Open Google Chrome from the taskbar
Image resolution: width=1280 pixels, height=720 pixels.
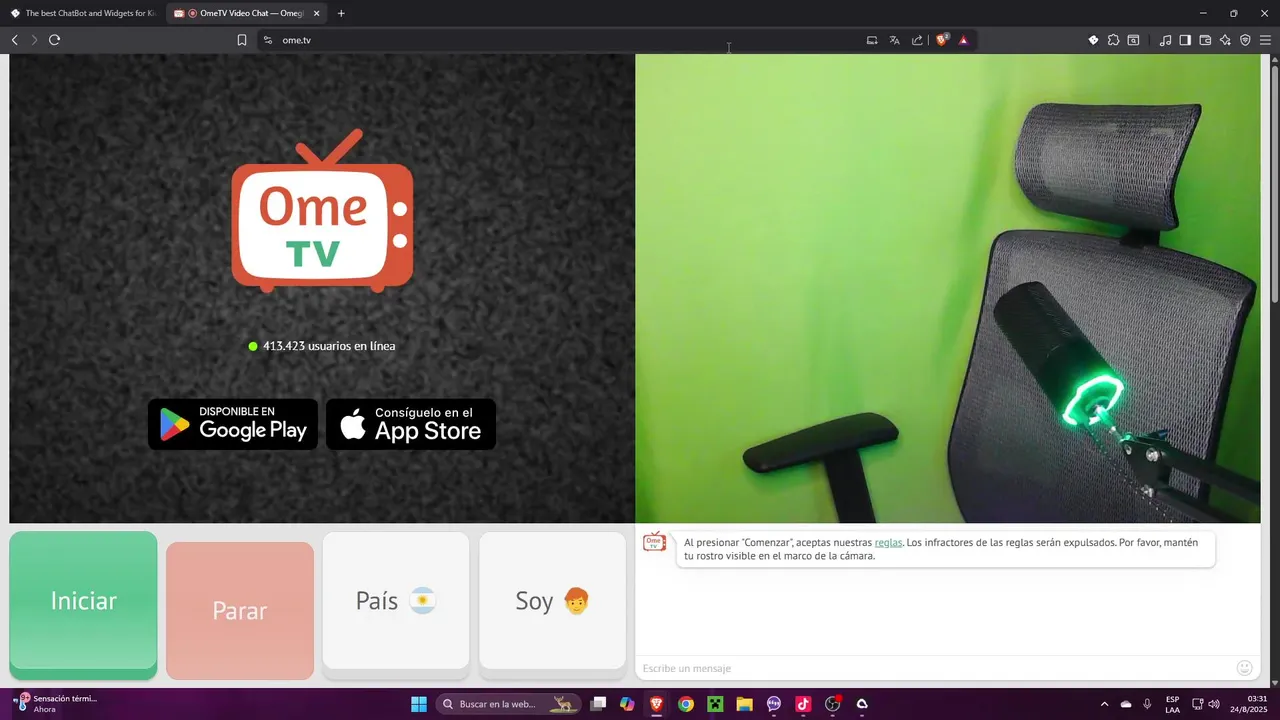686,704
